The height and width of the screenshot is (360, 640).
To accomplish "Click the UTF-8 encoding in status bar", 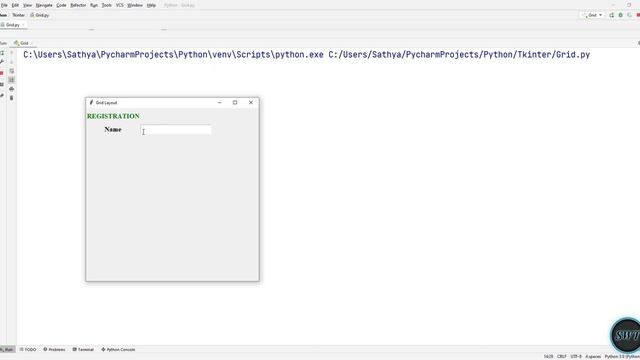I will pos(576,357).
